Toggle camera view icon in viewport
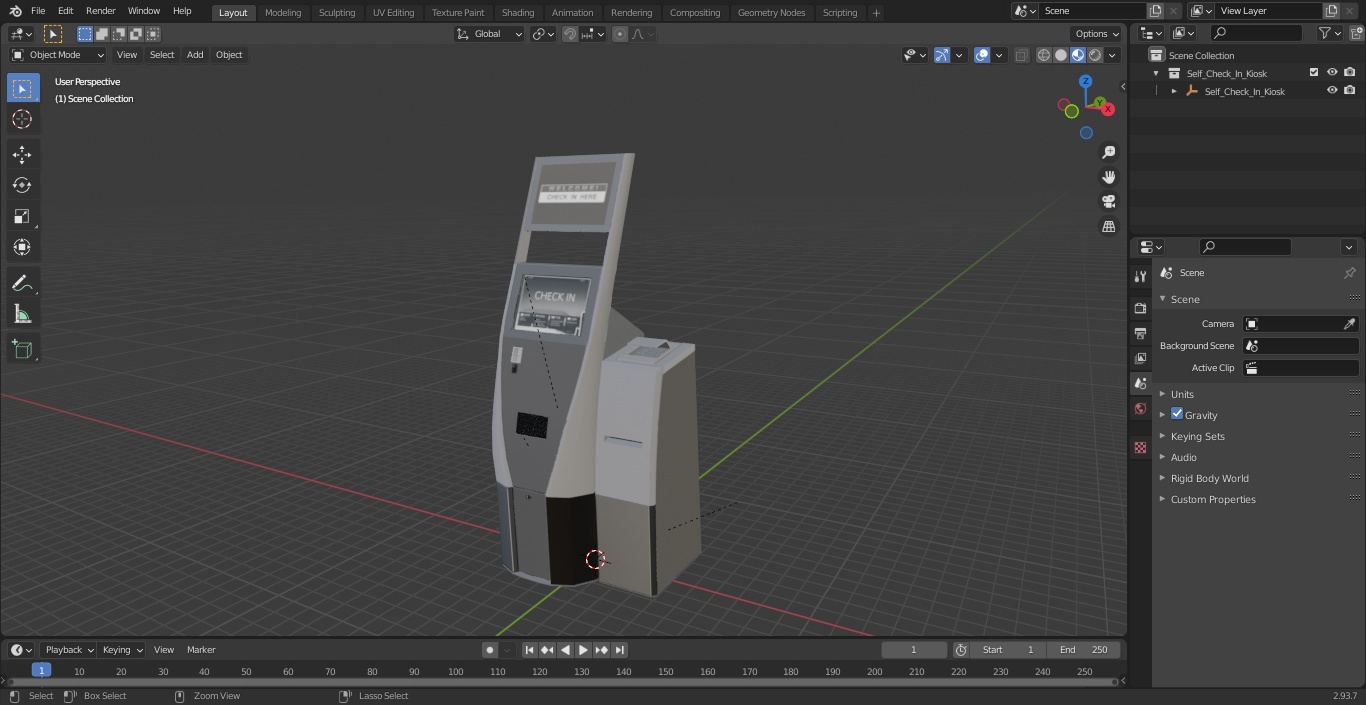The width and height of the screenshot is (1366, 705). coord(1109,202)
